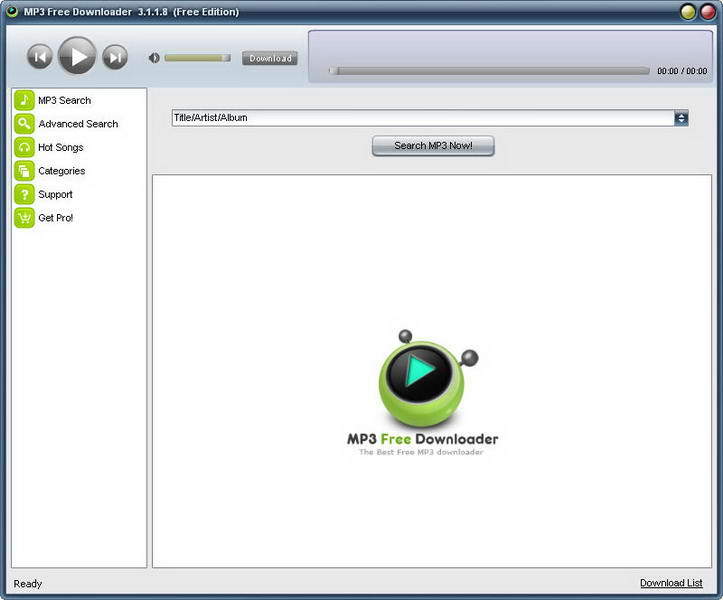Click the Play button

click(x=77, y=56)
